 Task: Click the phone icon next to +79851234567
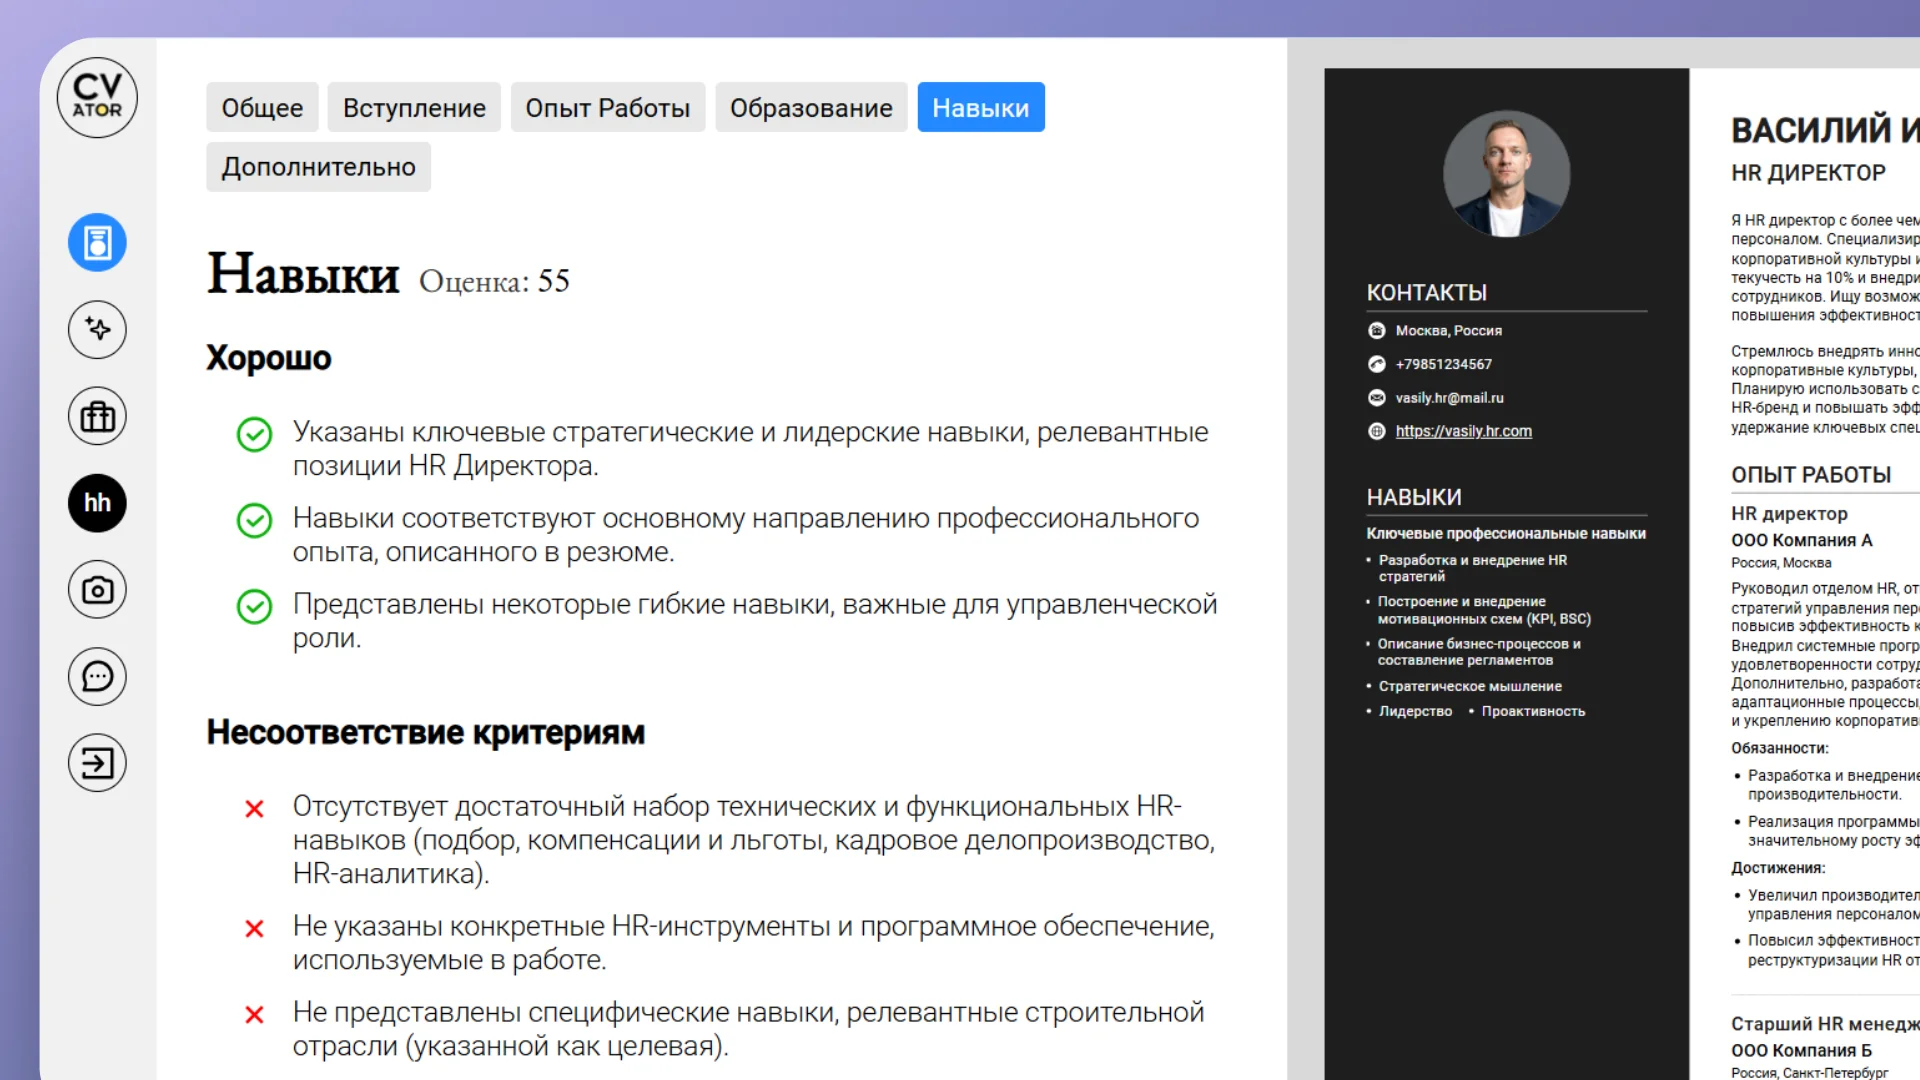pos(1376,364)
